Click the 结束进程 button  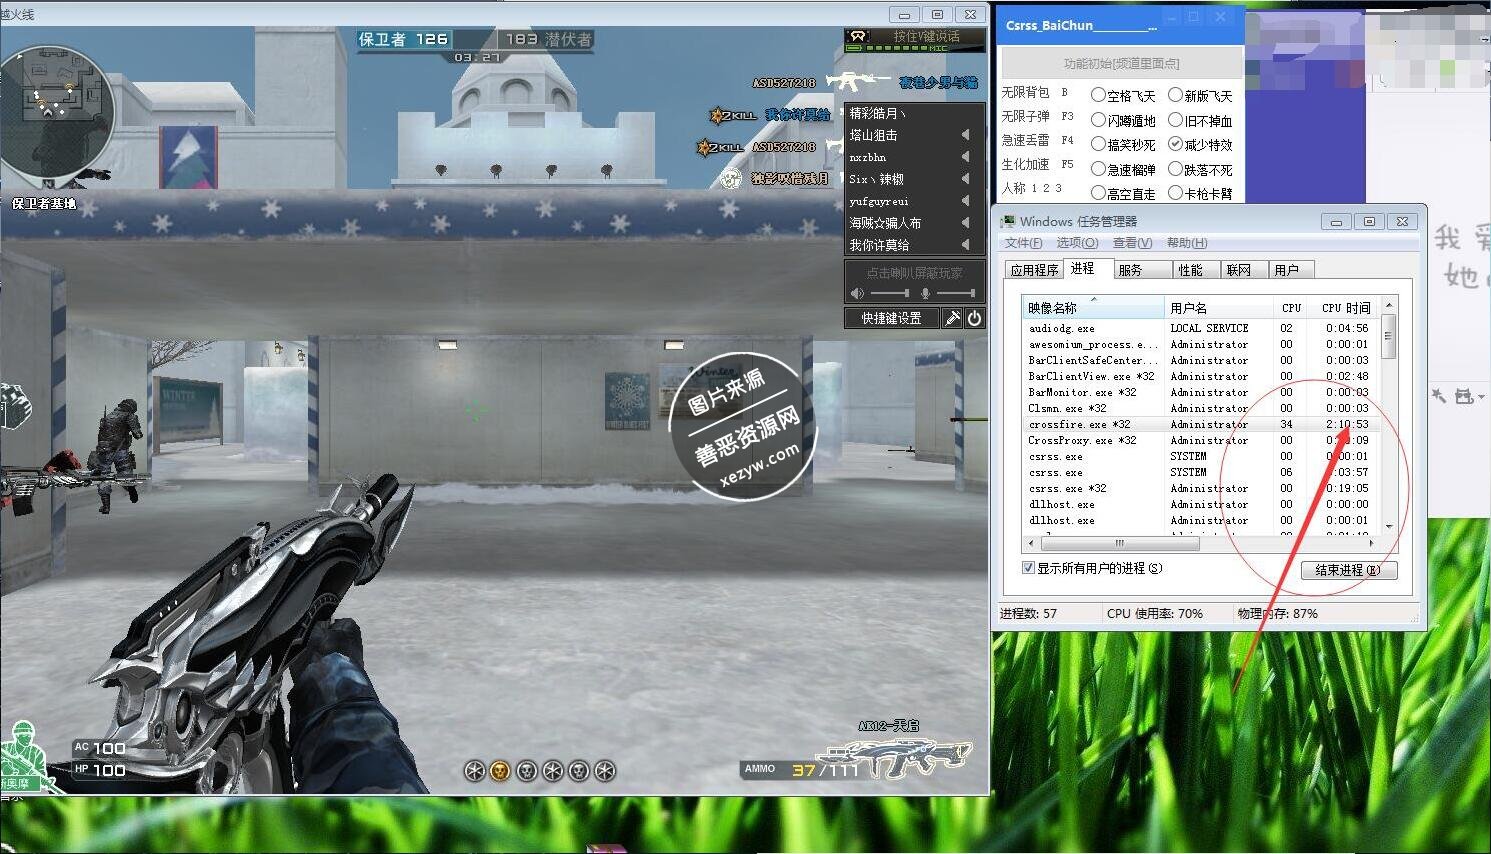[x=1347, y=570]
